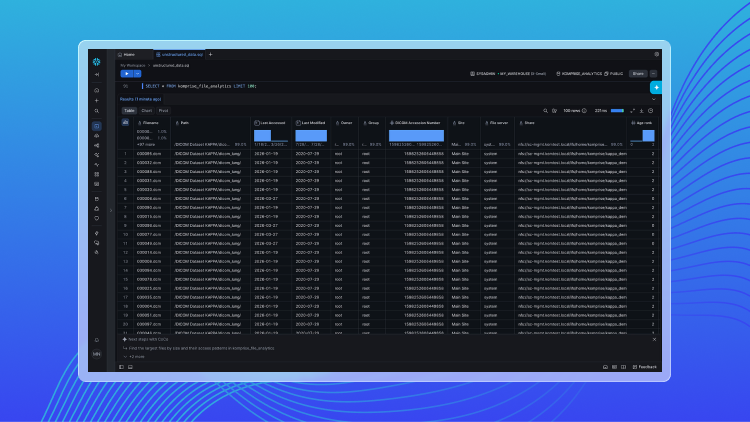Click the Owner column header
The width and height of the screenshot is (750, 422).
[346, 123]
